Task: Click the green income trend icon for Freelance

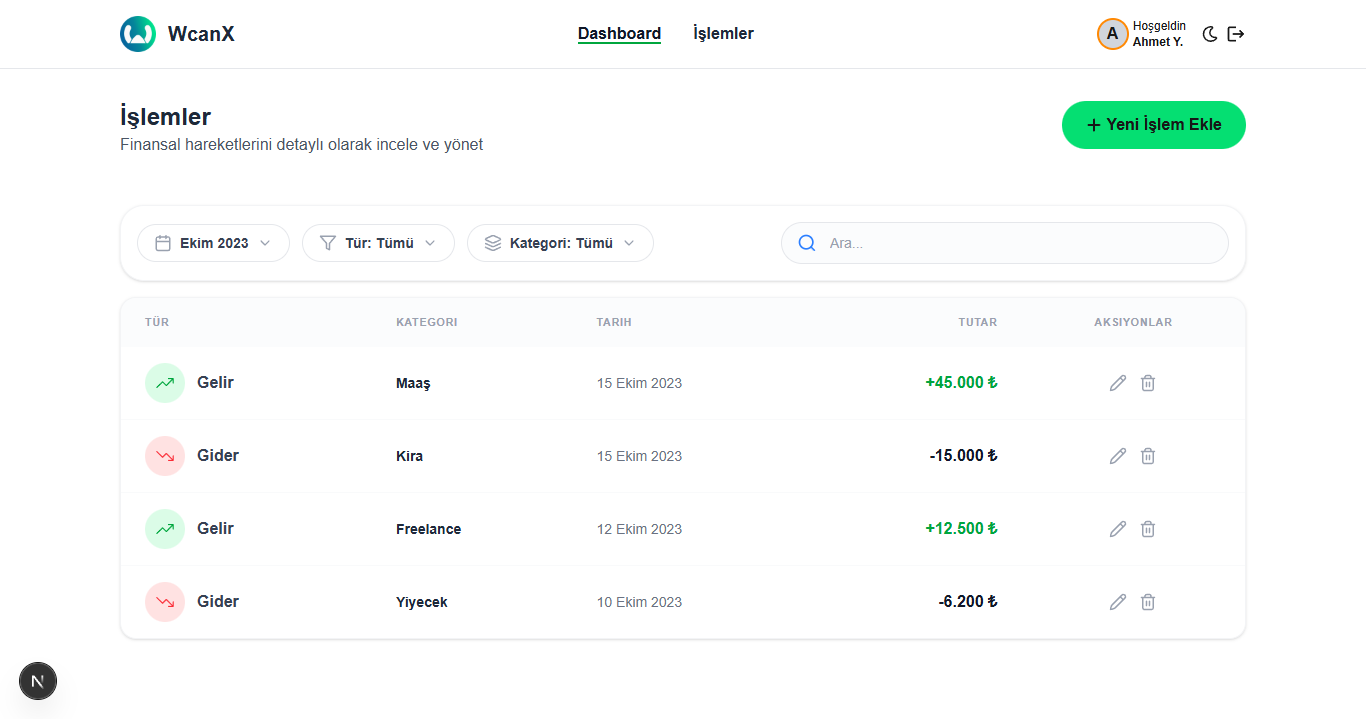Action: pos(164,528)
